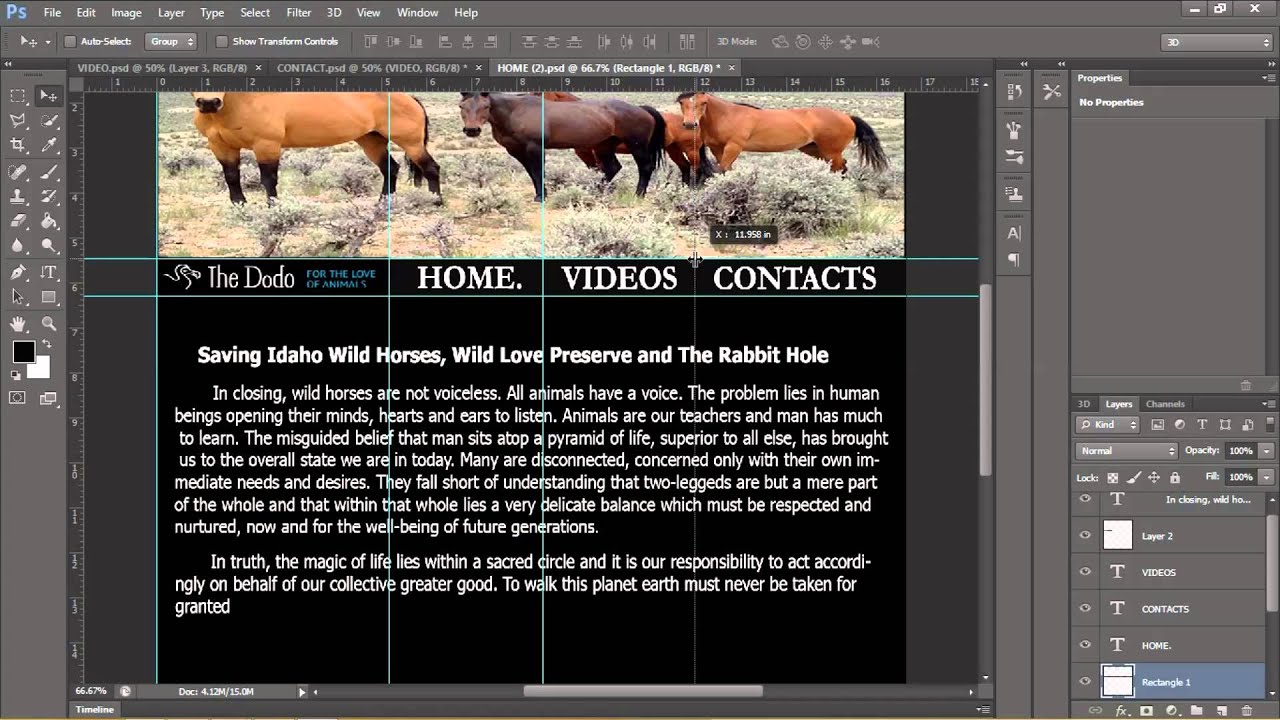
Task: Click the foreground color swatch
Action: [x=23, y=352]
